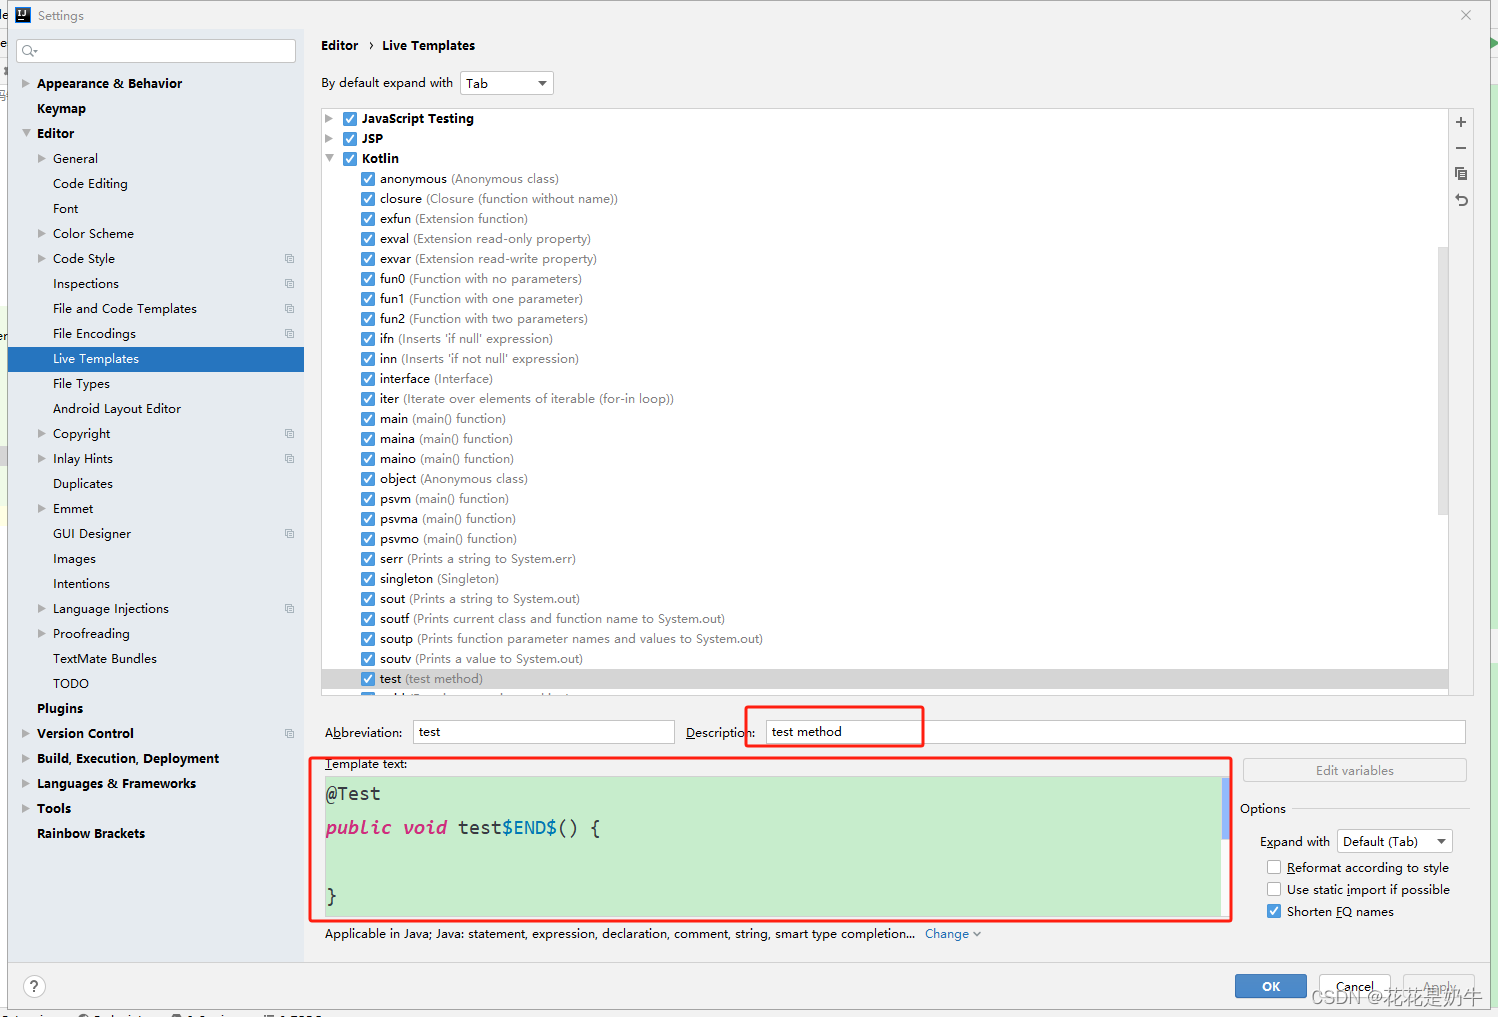Viewport: 1498px width, 1017px height.
Task: Click the project-level icon beside Code Style
Action: point(290,259)
